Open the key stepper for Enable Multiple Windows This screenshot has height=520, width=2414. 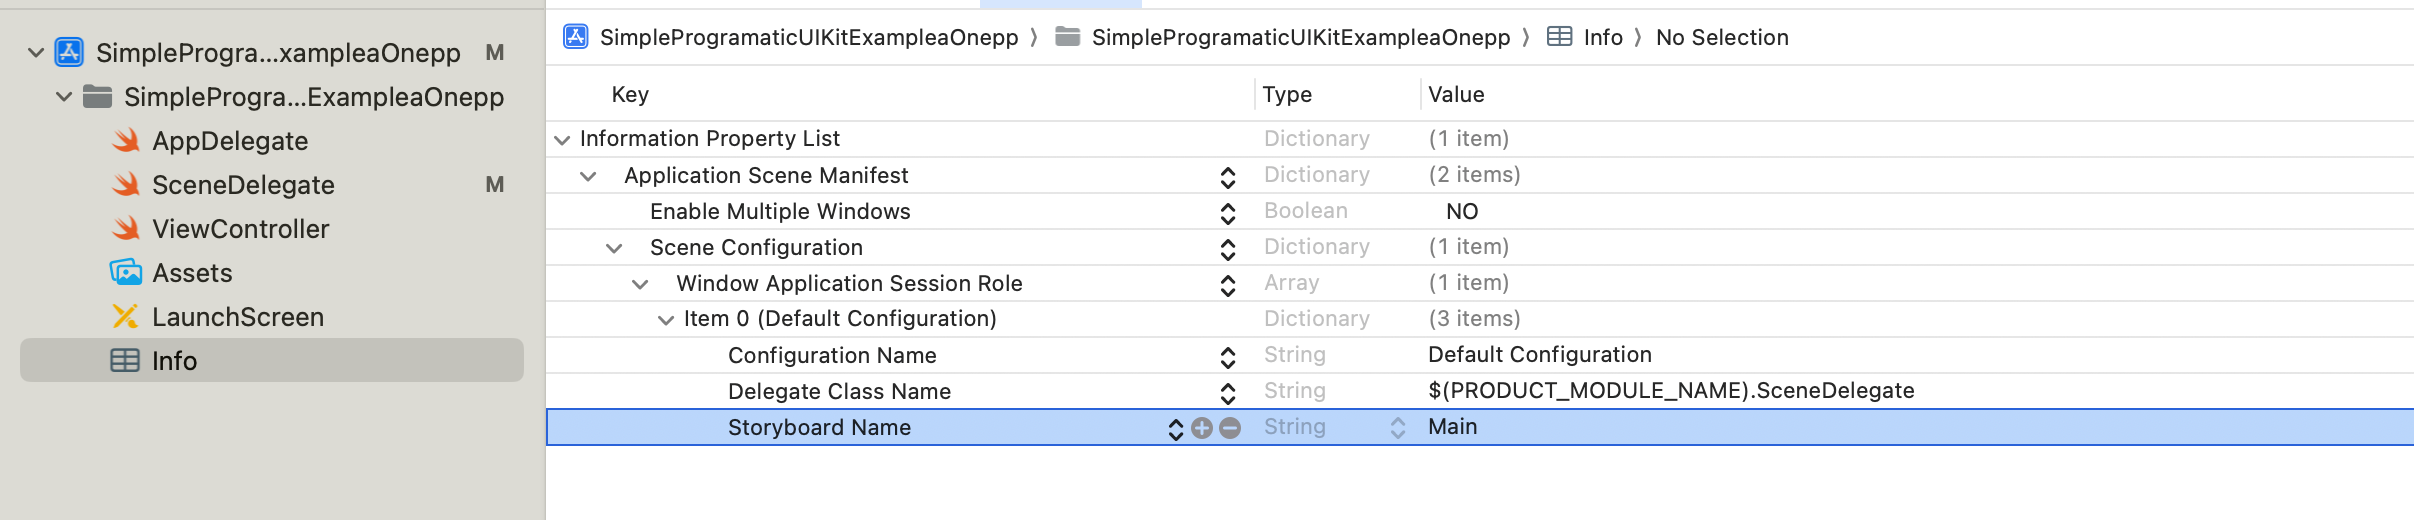pos(1228,213)
